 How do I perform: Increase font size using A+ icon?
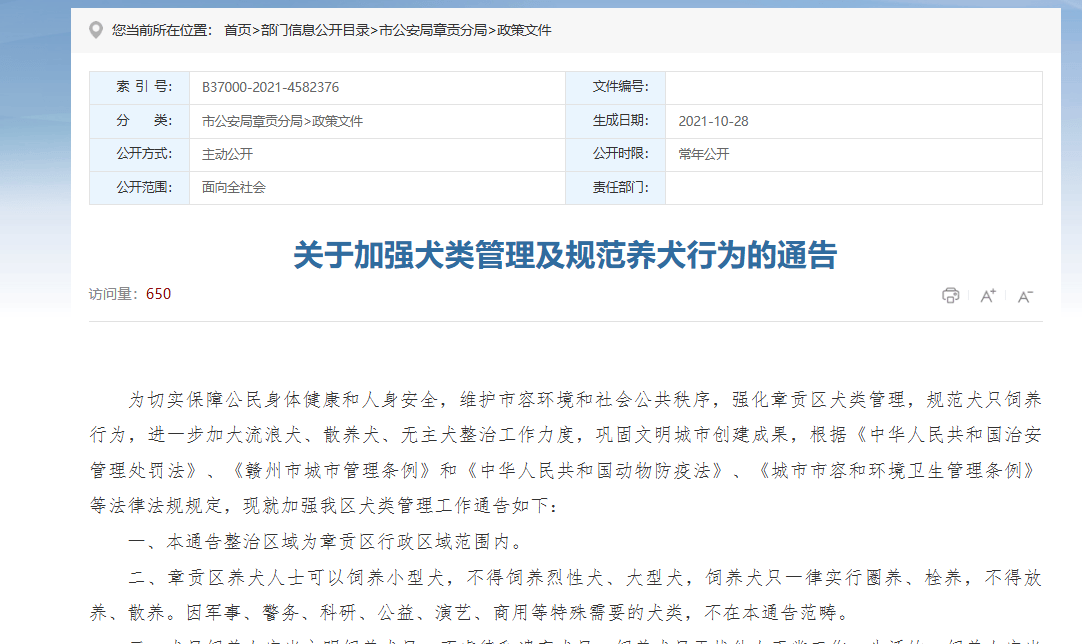tap(987, 296)
